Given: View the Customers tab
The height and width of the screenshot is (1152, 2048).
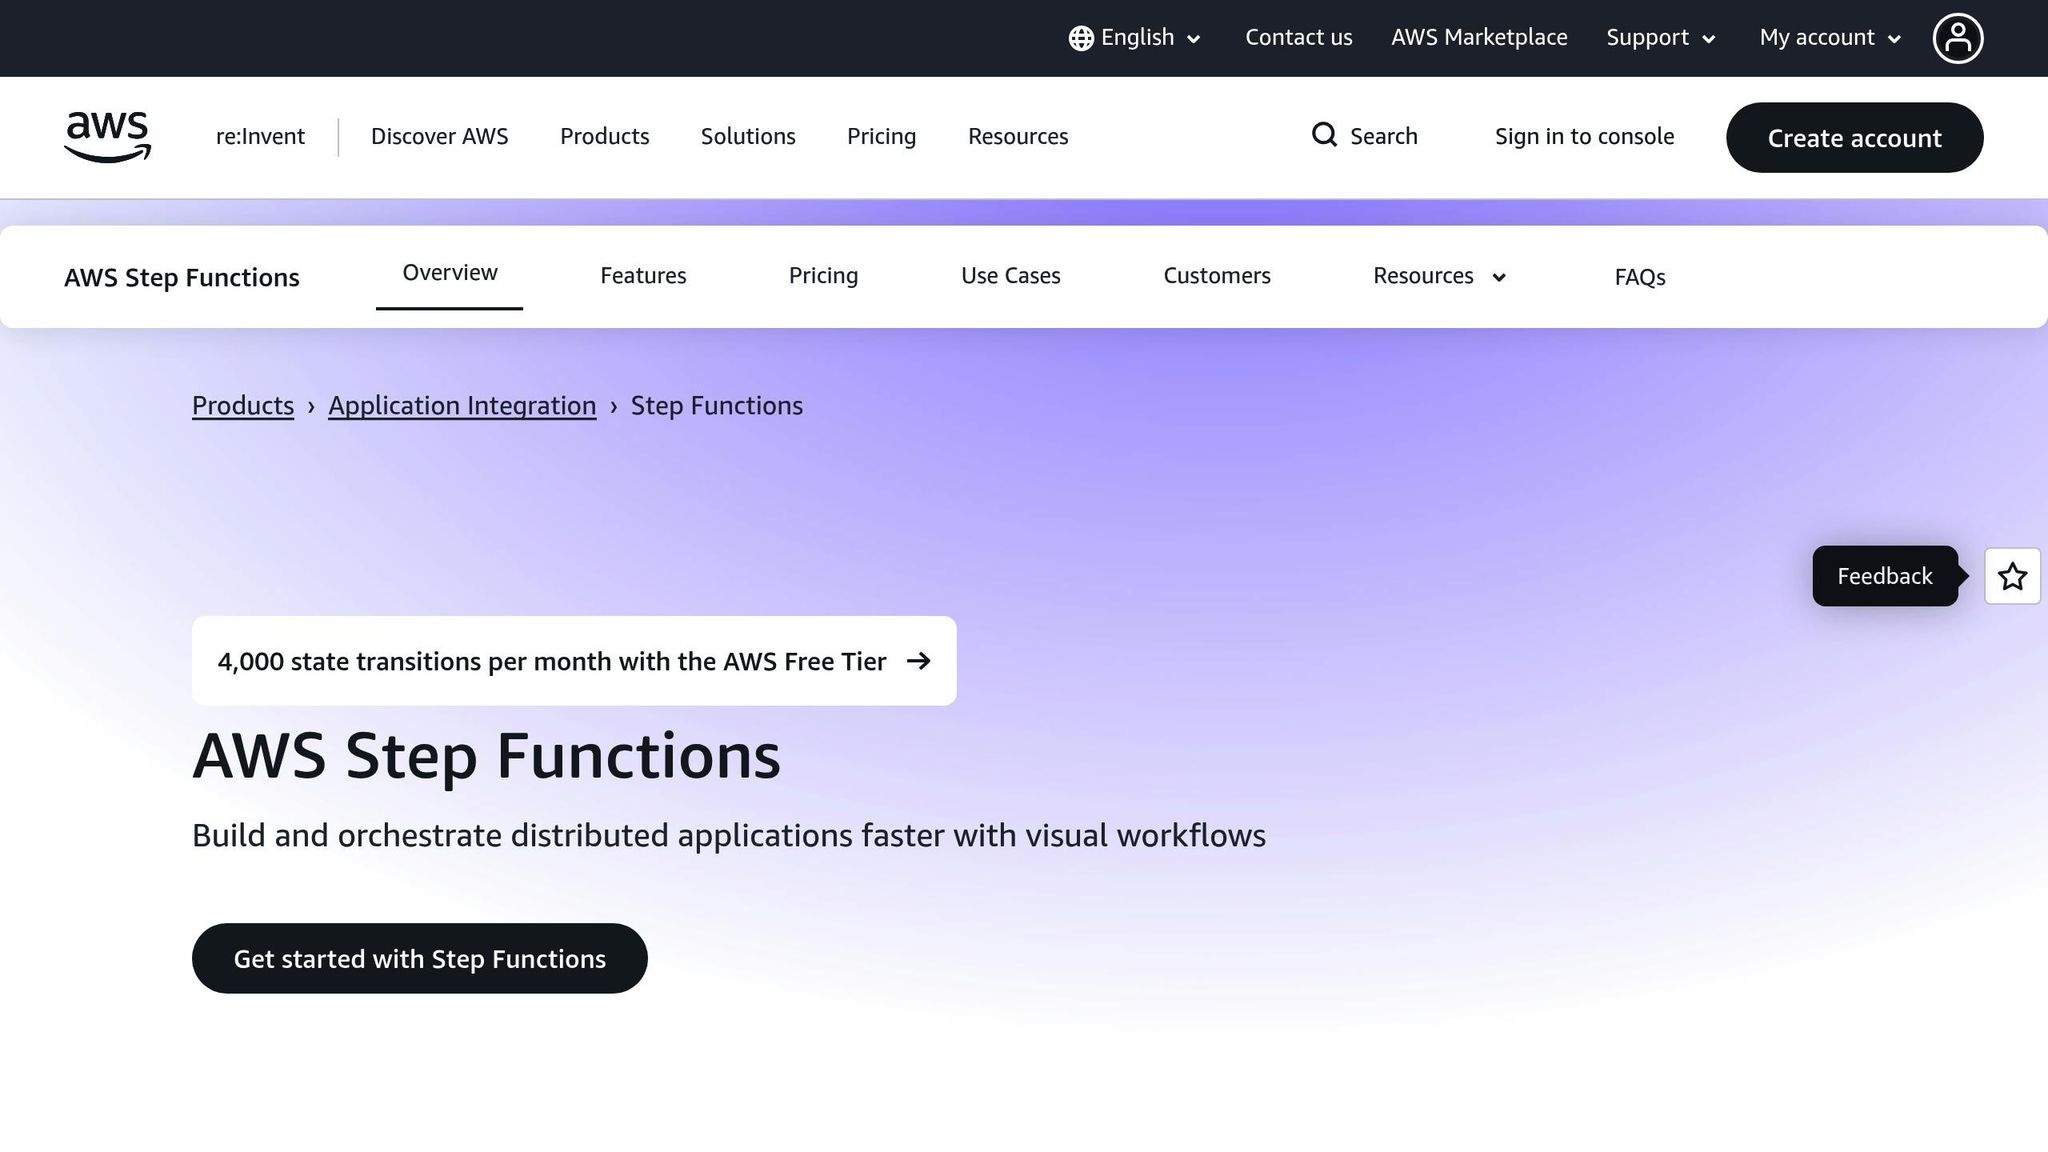Looking at the screenshot, I should (x=1216, y=276).
